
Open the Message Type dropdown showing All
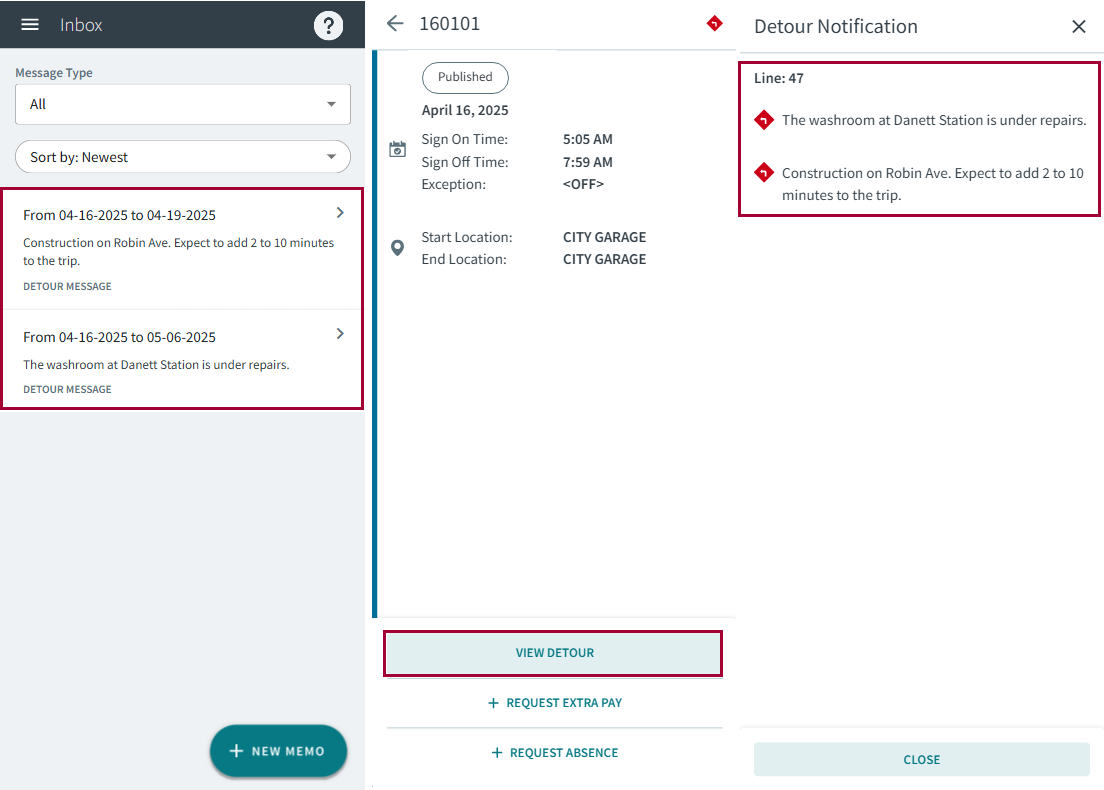pyautogui.click(x=182, y=104)
